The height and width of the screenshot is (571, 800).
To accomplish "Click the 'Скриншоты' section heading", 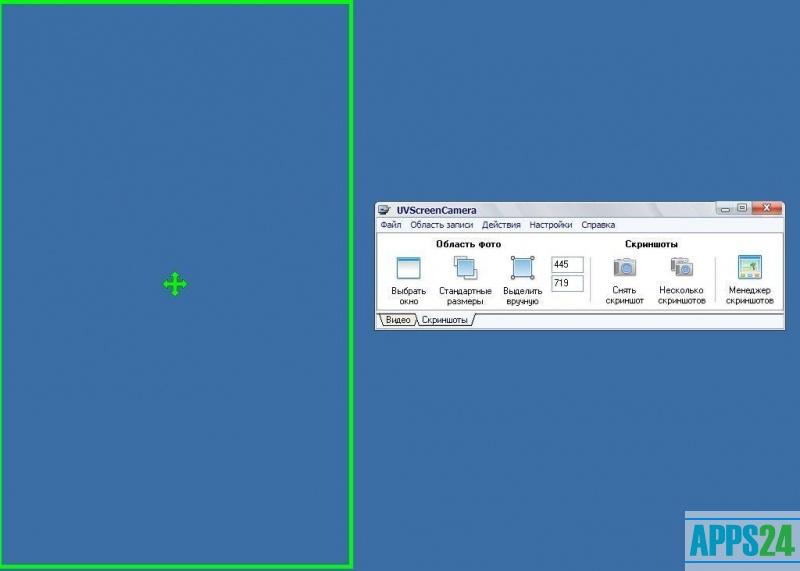I will tap(651, 244).
